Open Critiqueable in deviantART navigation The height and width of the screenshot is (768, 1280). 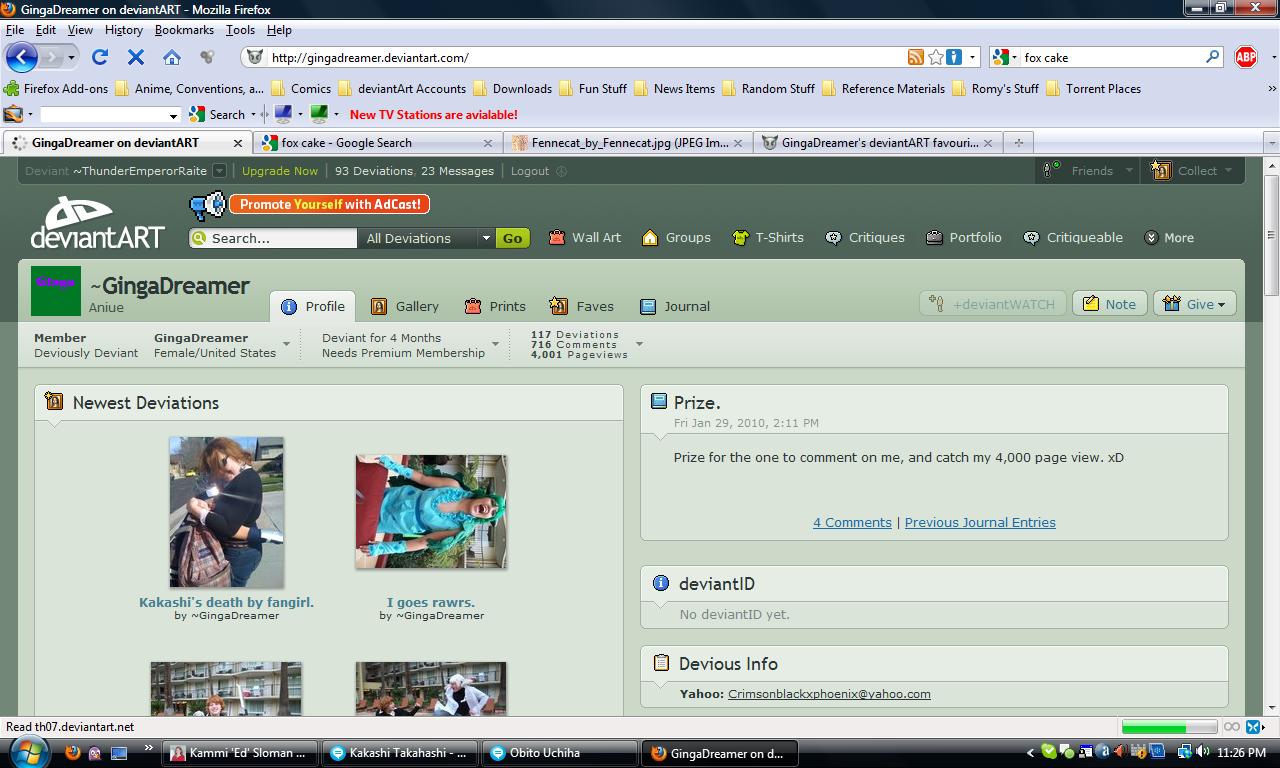point(1073,237)
